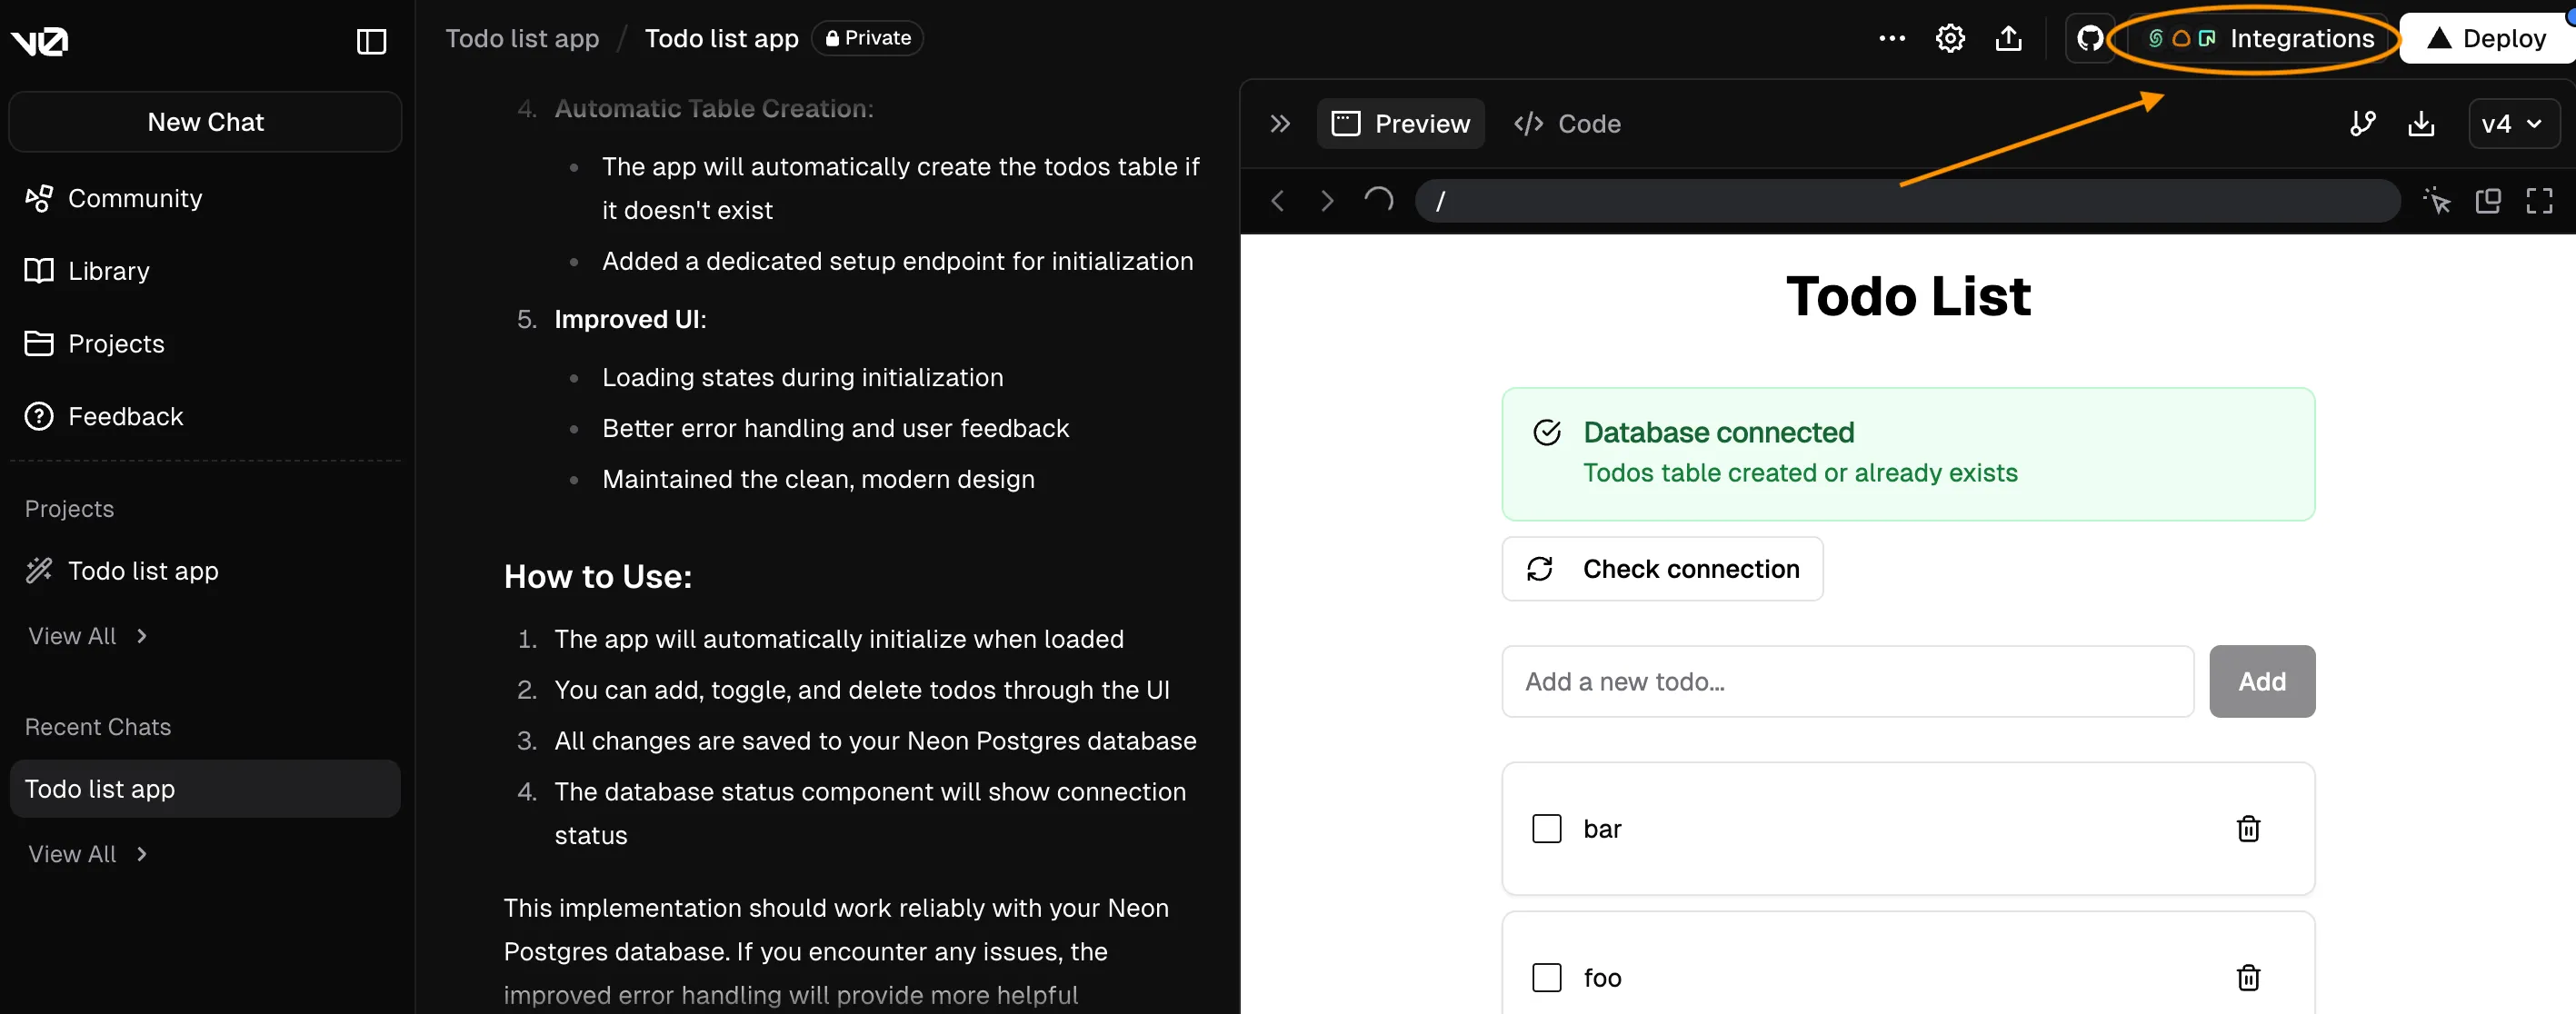Type in the Add a new todo field
Screen dimensions: 2576x1014
tap(1846, 681)
